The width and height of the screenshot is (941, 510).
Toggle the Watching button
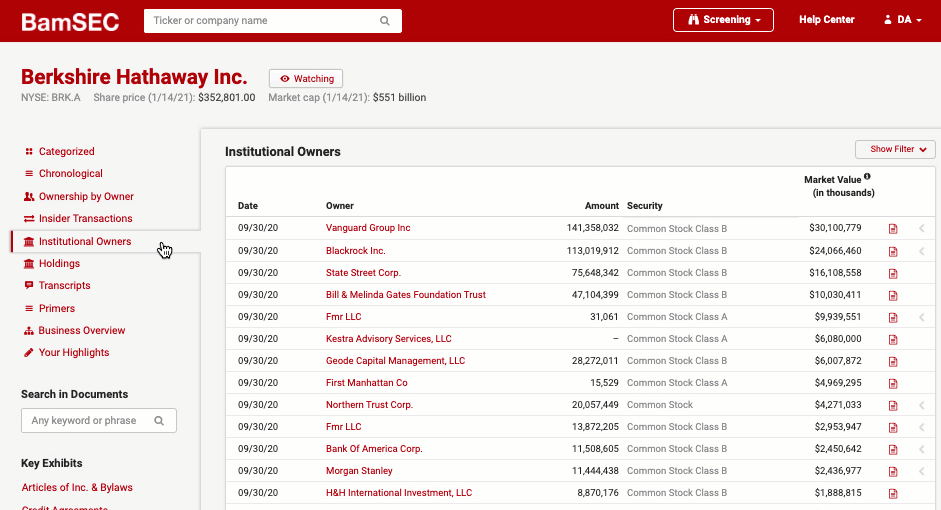point(306,79)
